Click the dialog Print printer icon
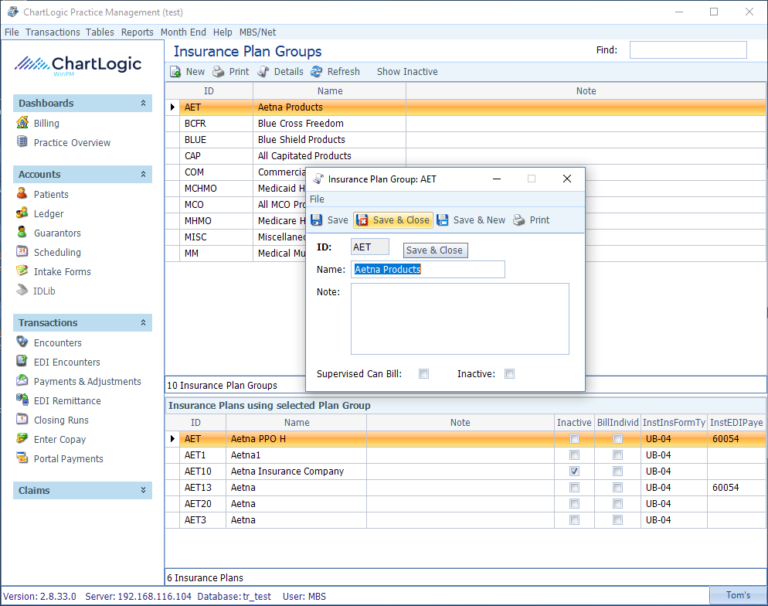The height and width of the screenshot is (606, 768). click(x=519, y=220)
